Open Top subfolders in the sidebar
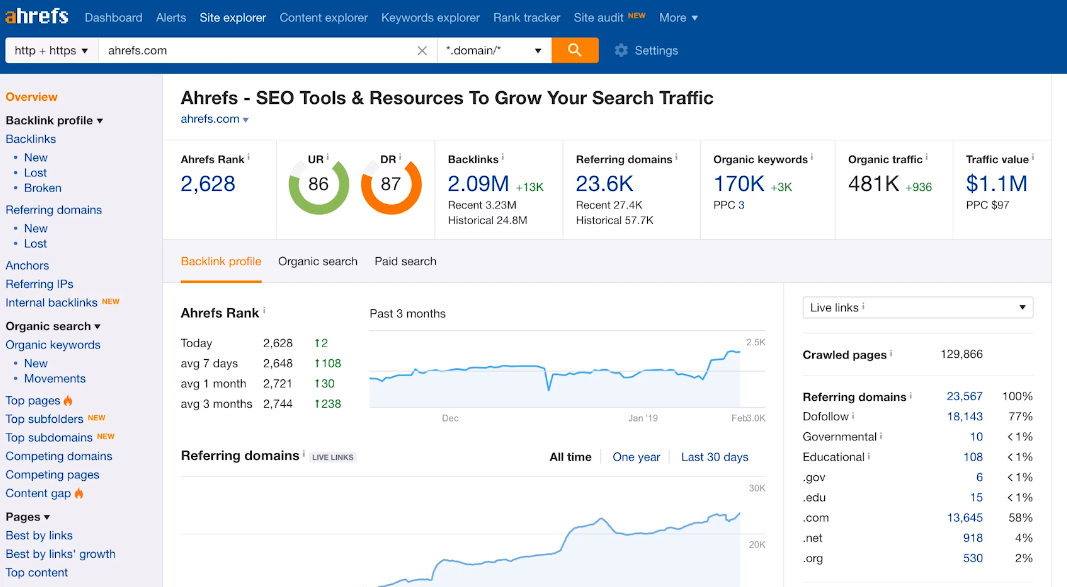 [44, 419]
